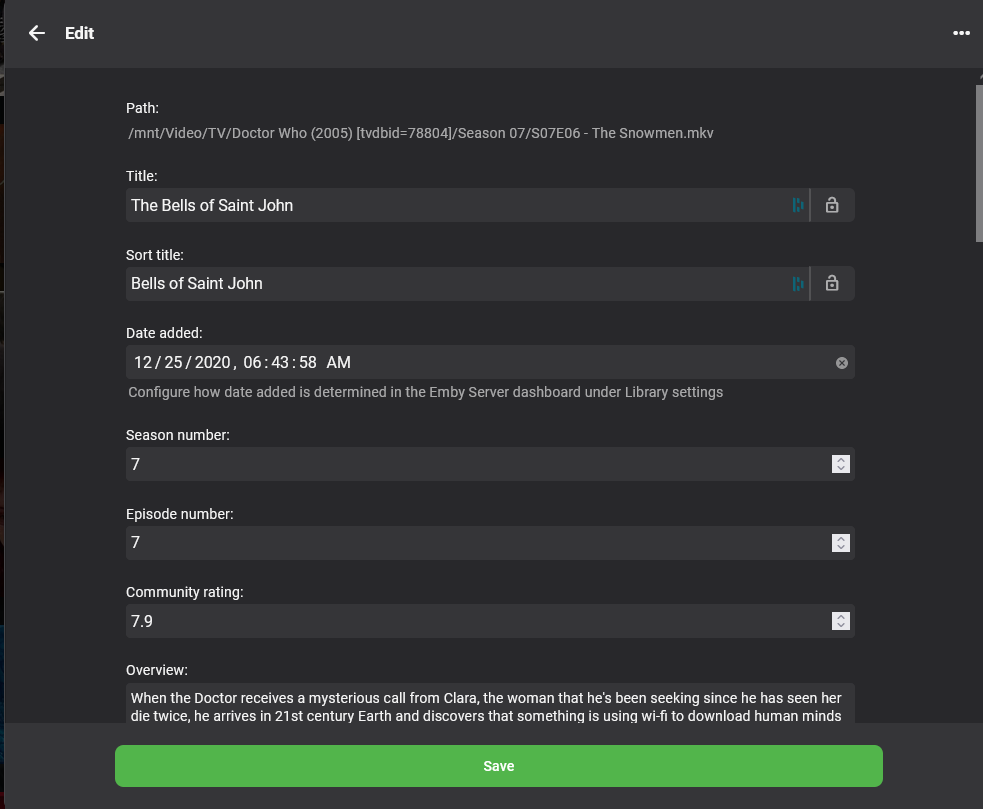Navigate back using the arrow icon
The width and height of the screenshot is (983, 809).
[36, 33]
